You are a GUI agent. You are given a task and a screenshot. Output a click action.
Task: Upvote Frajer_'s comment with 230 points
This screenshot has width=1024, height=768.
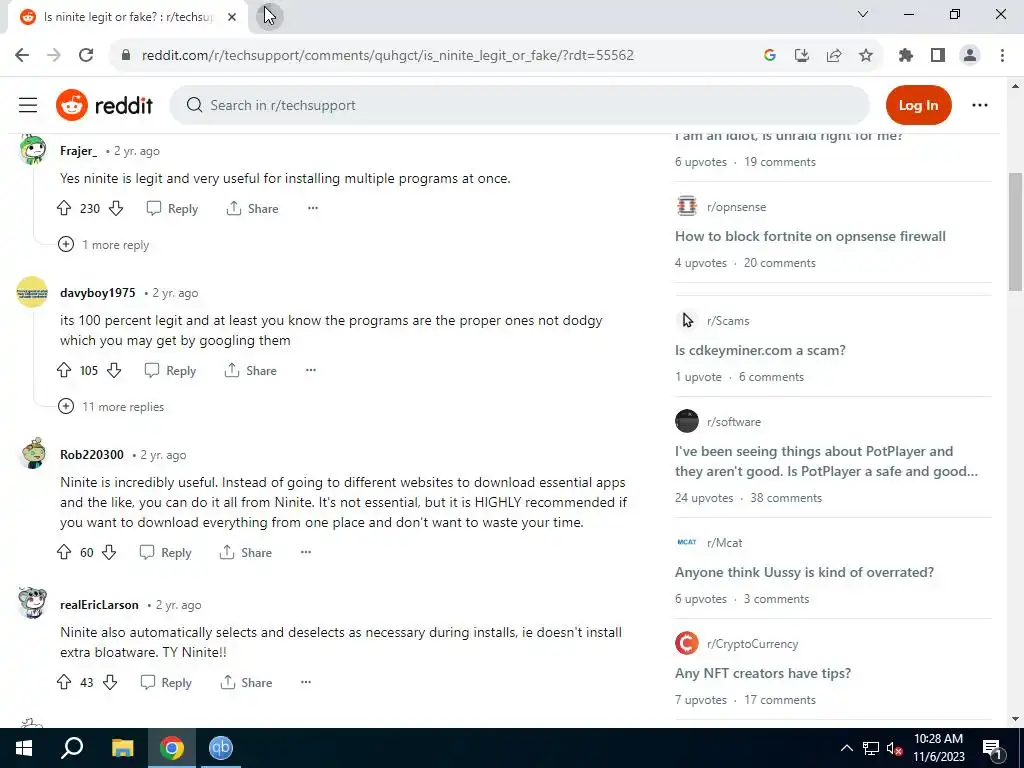pyautogui.click(x=63, y=208)
